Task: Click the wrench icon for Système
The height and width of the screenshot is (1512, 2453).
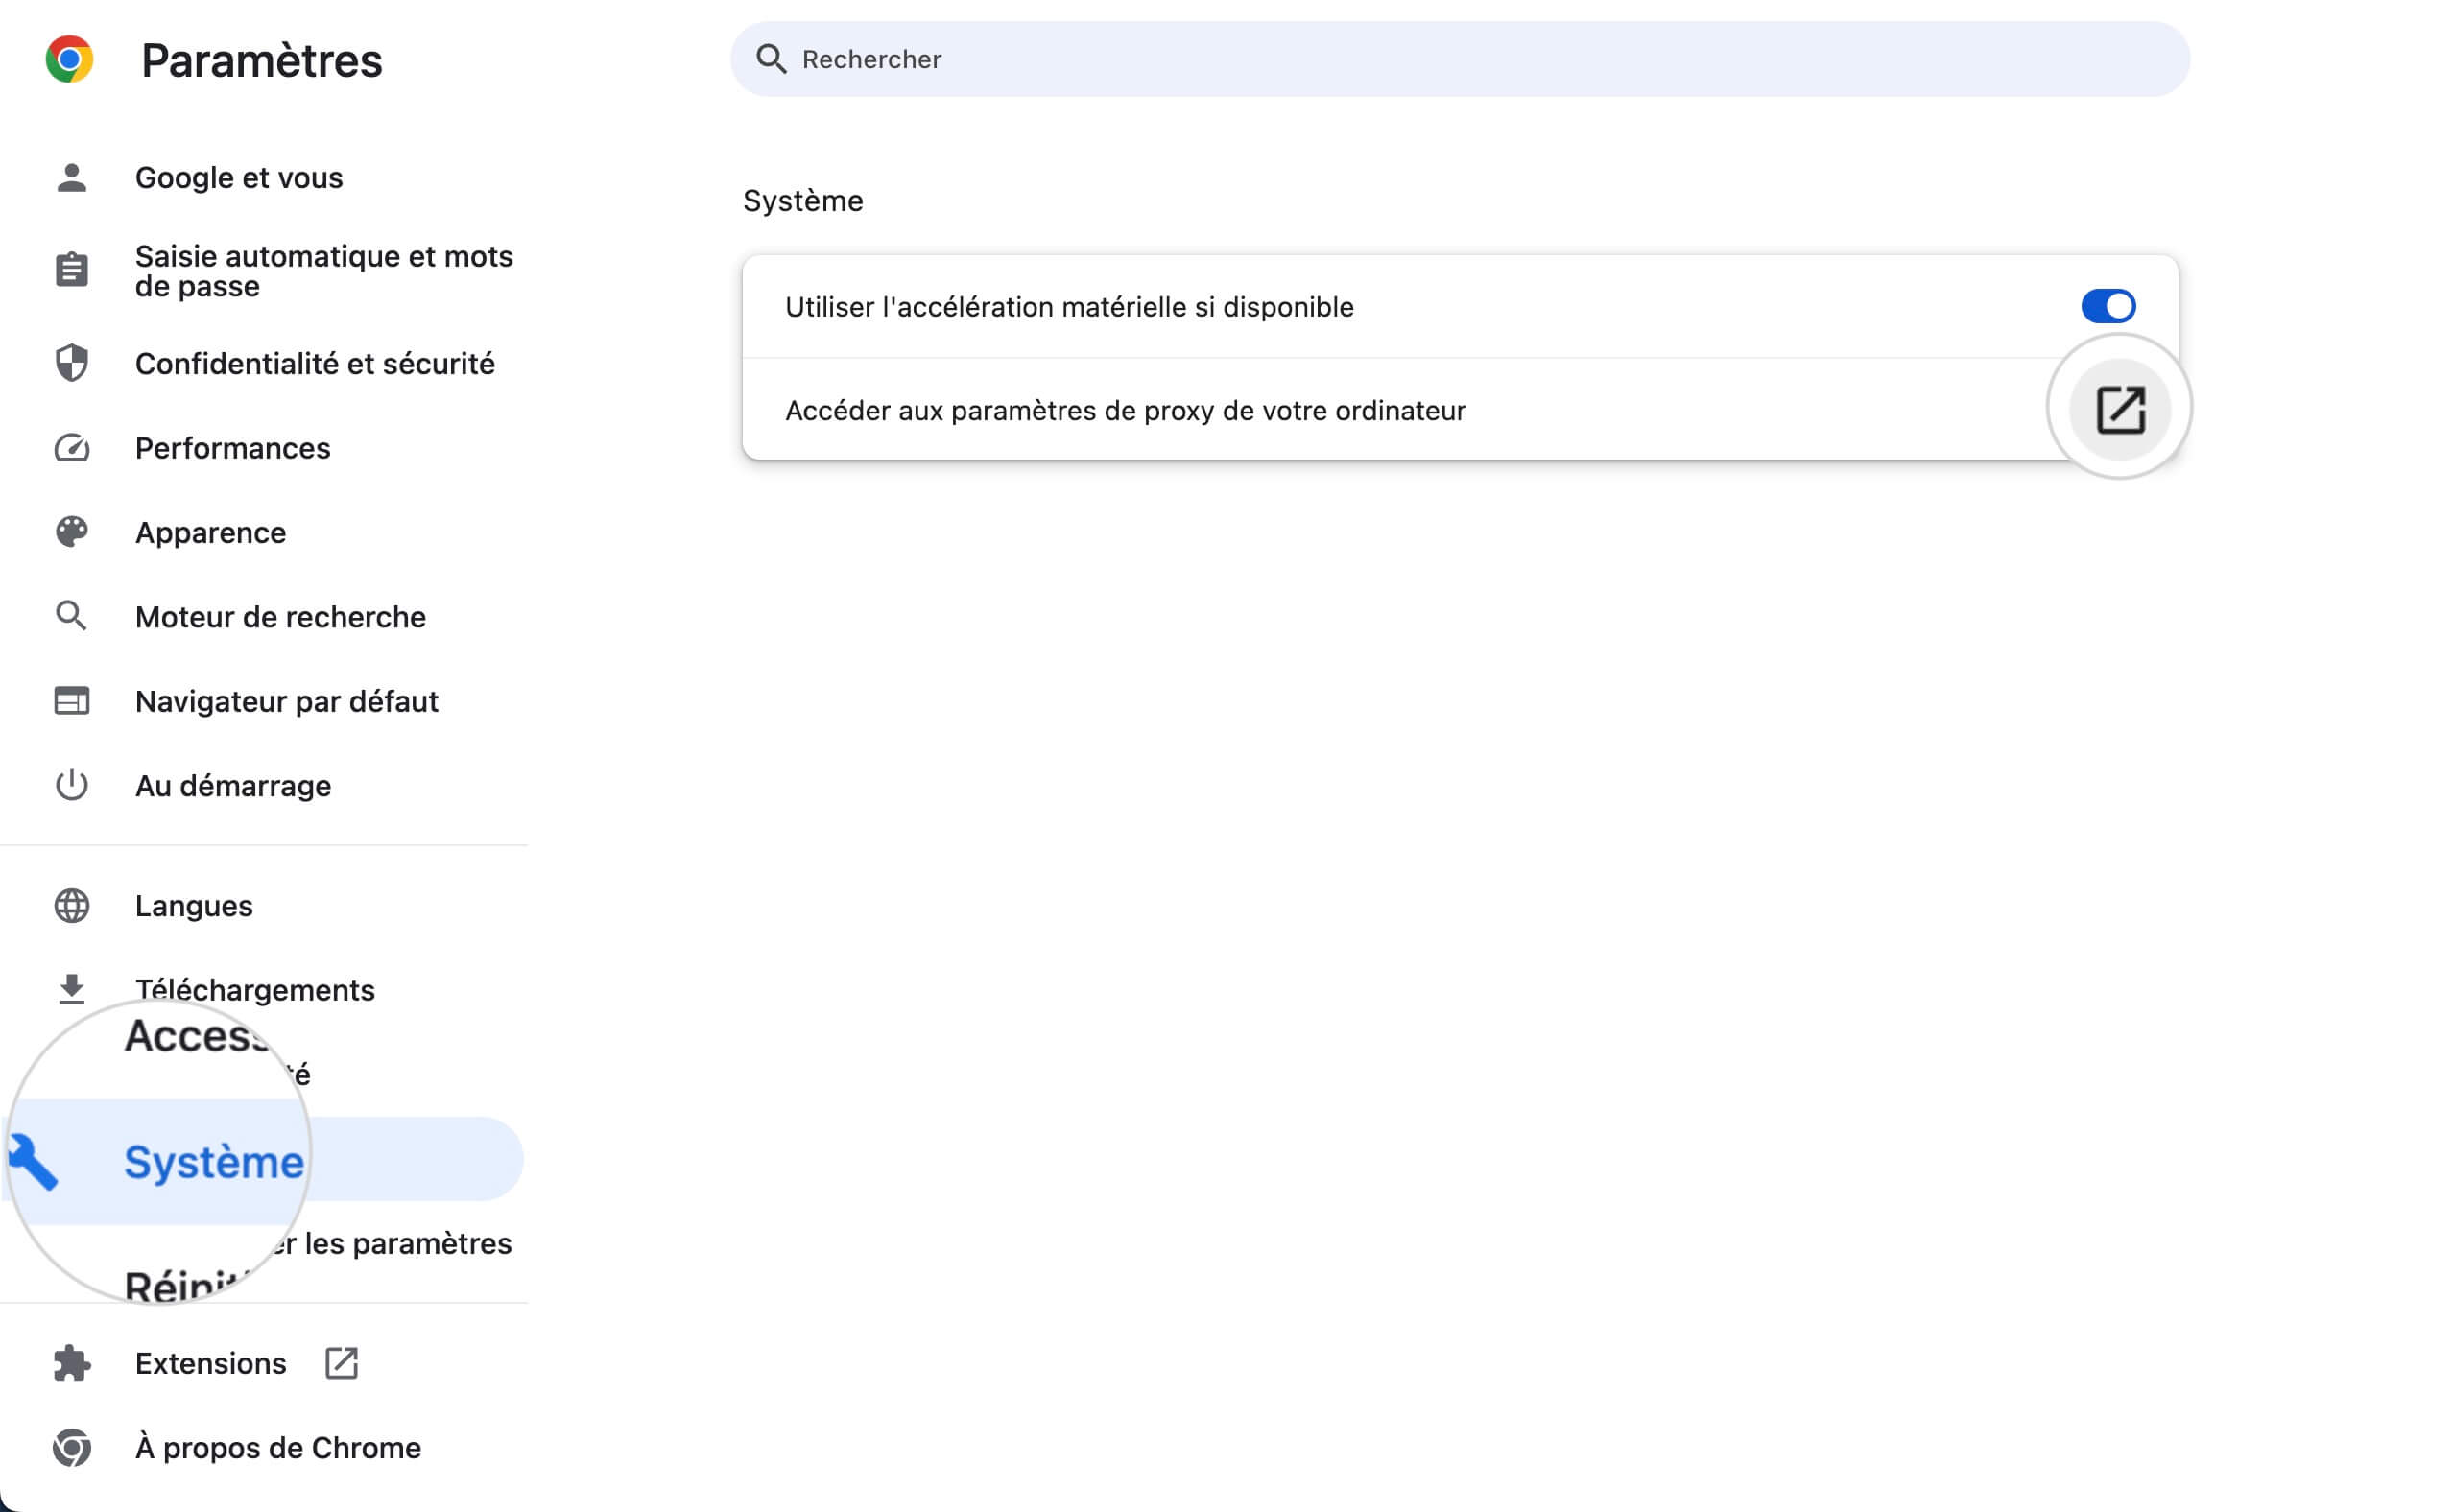Action: [34, 1161]
